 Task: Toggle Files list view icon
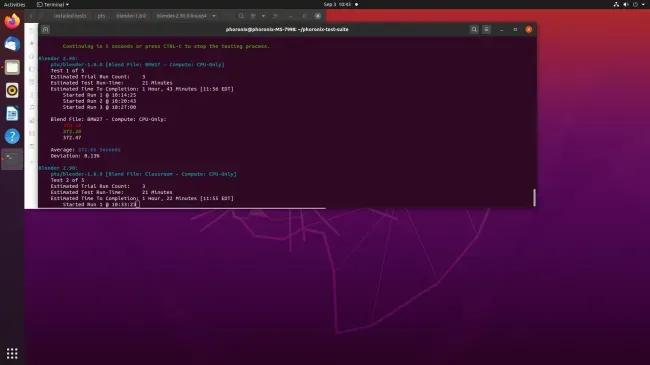click(253, 16)
